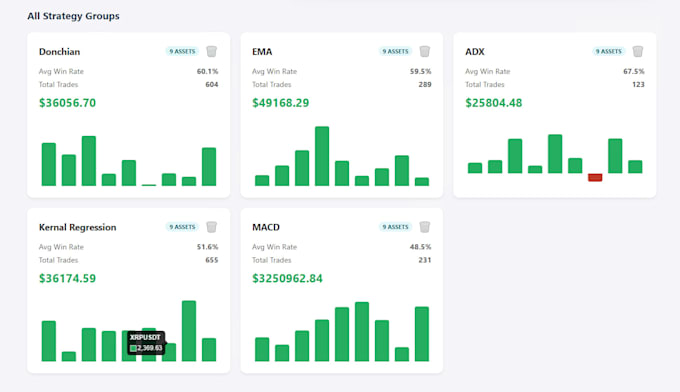Viewport: 680px width, 392px height.
Task: Open the Donchian card title
Action: (x=59, y=52)
